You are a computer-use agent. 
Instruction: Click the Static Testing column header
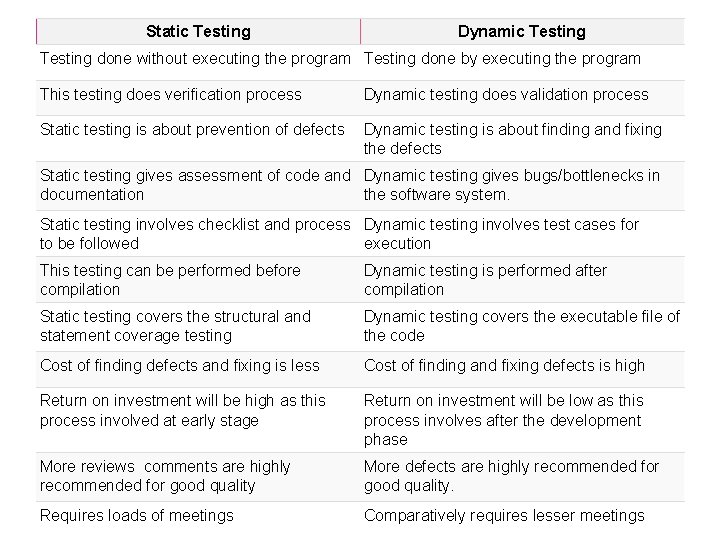[198, 31]
